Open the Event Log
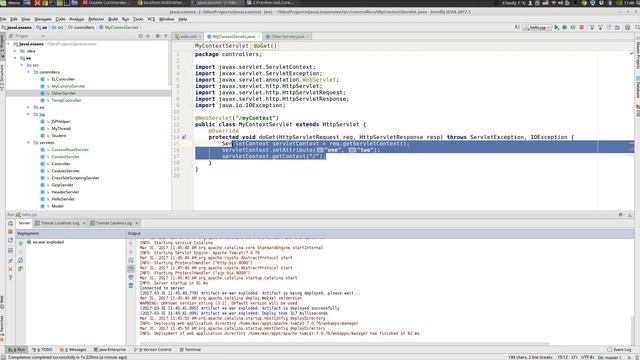 [x=619, y=349]
